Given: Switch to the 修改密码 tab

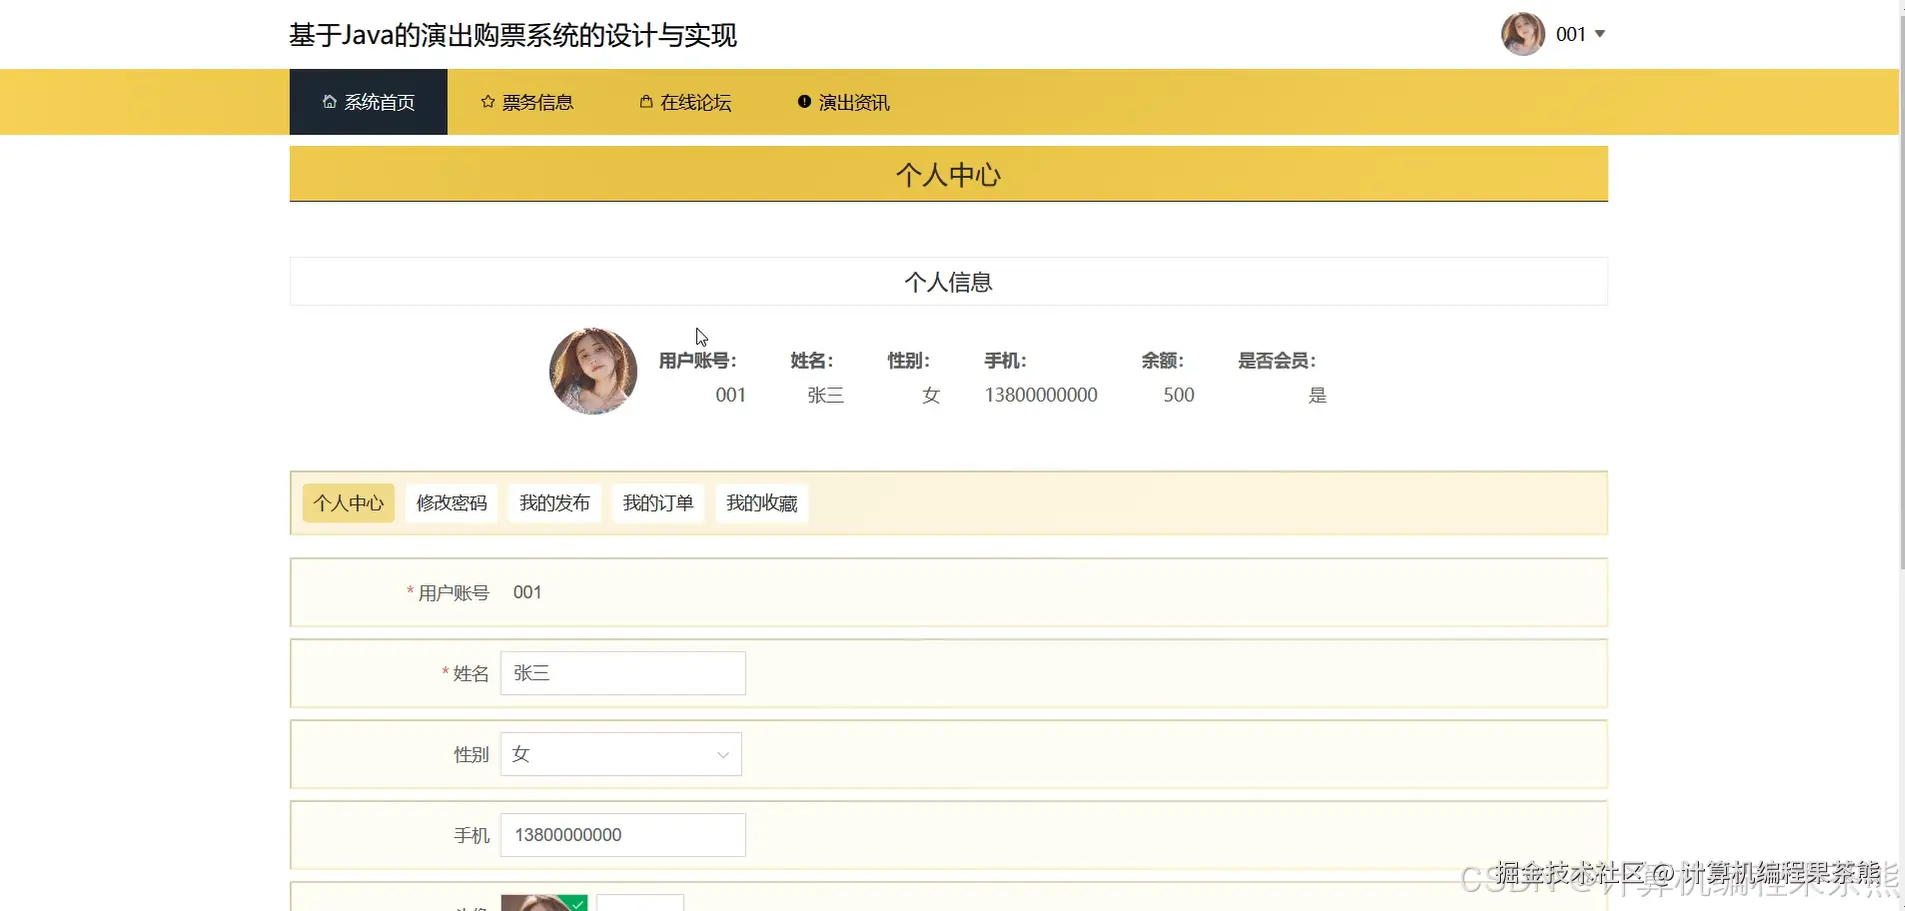Looking at the screenshot, I should tap(451, 503).
